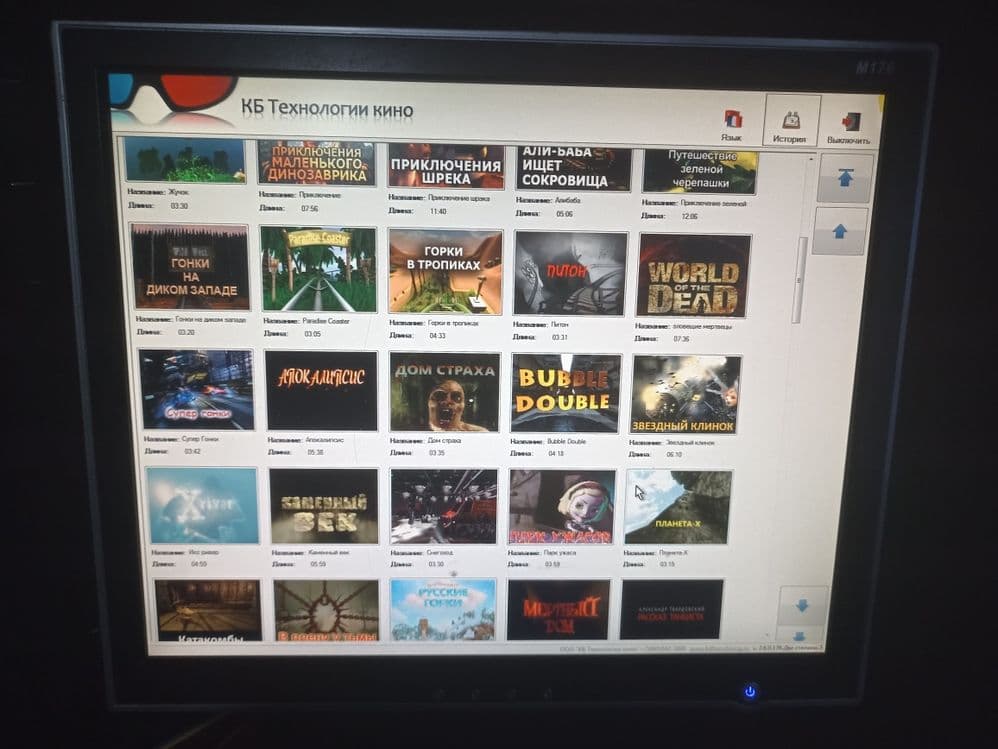Click the "Bubble Double" name caption text
This screenshot has width=998, height=749.
pos(566,442)
